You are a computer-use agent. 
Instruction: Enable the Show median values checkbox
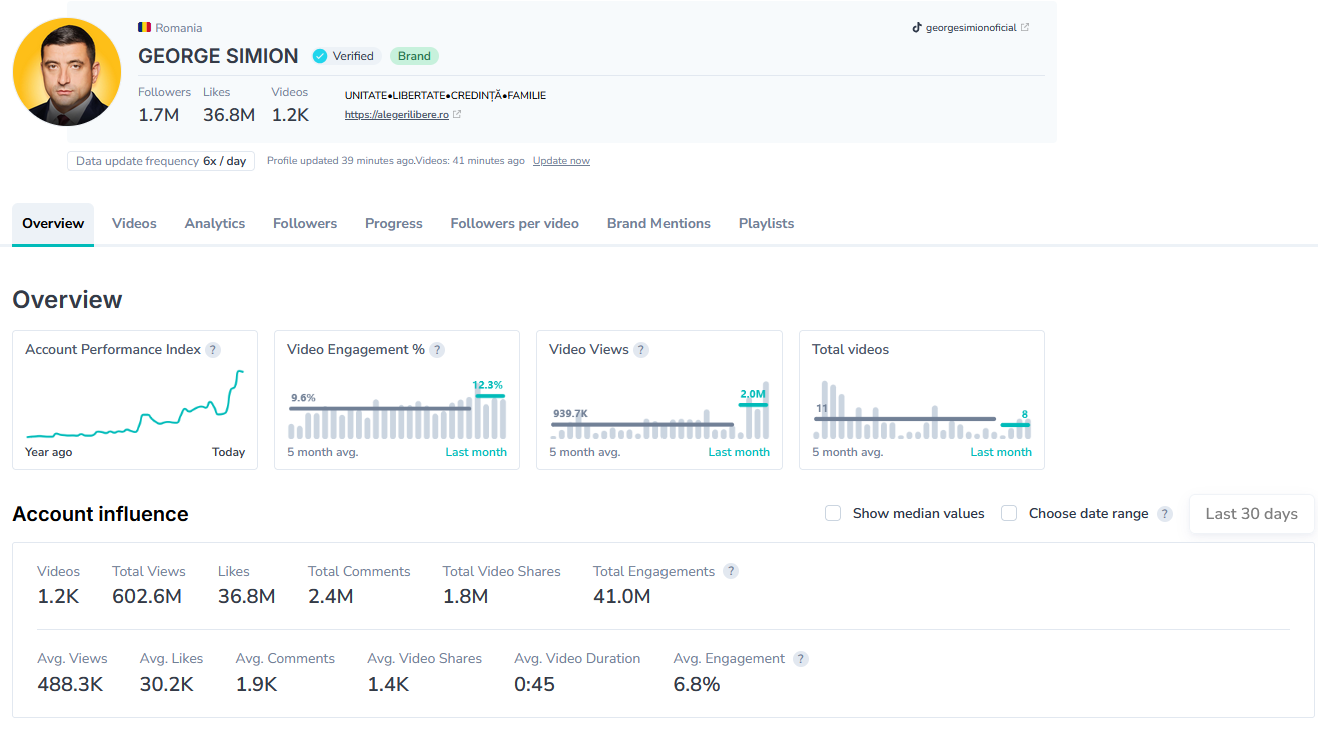point(833,513)
